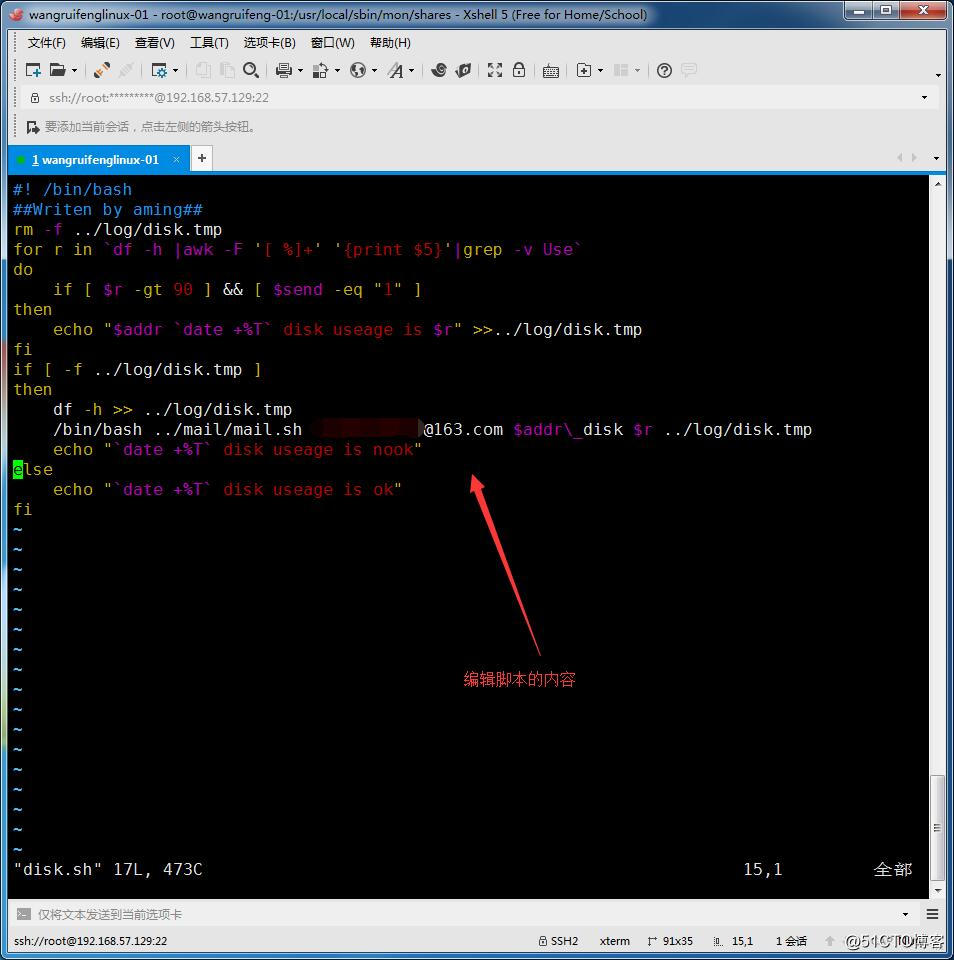Expand the properties gear dropdown arrow
The width and height of the screenshot is (954, 960).
(176, 71)
